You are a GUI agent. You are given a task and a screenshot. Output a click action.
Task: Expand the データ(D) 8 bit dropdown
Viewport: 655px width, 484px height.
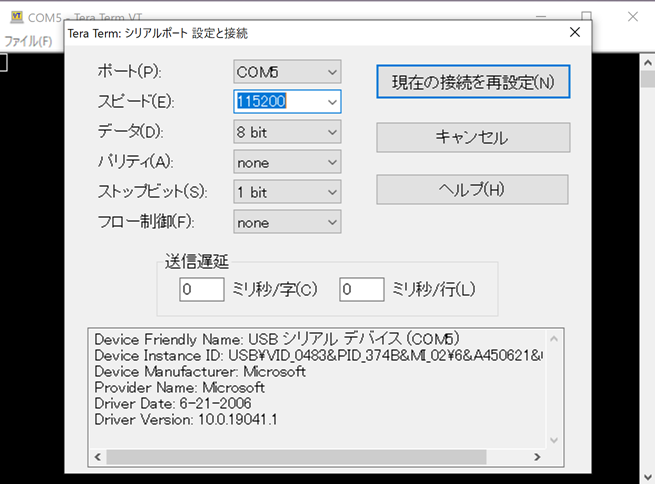287,132
